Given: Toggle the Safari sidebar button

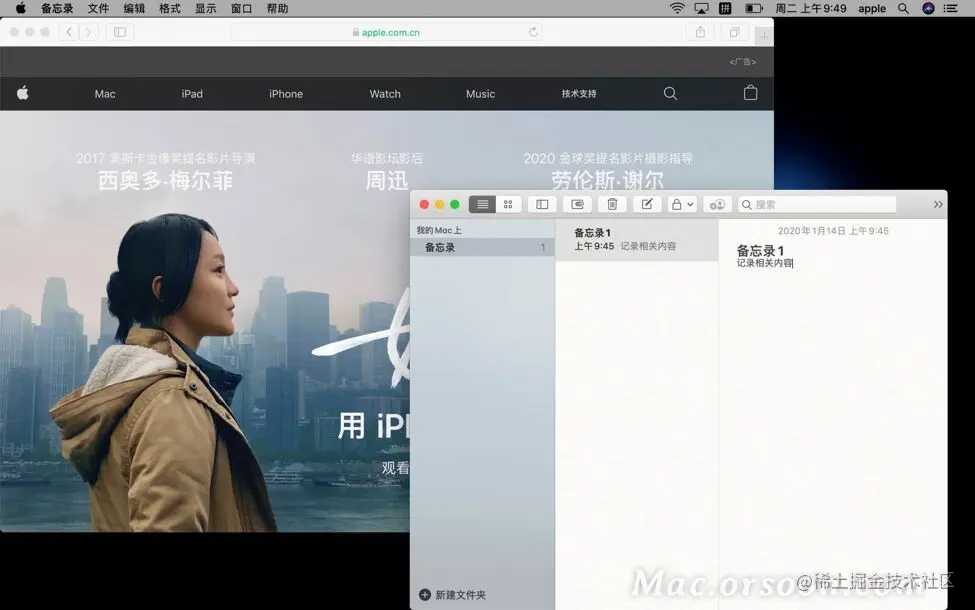Looking at the screenshot, I should pos(120,32).
